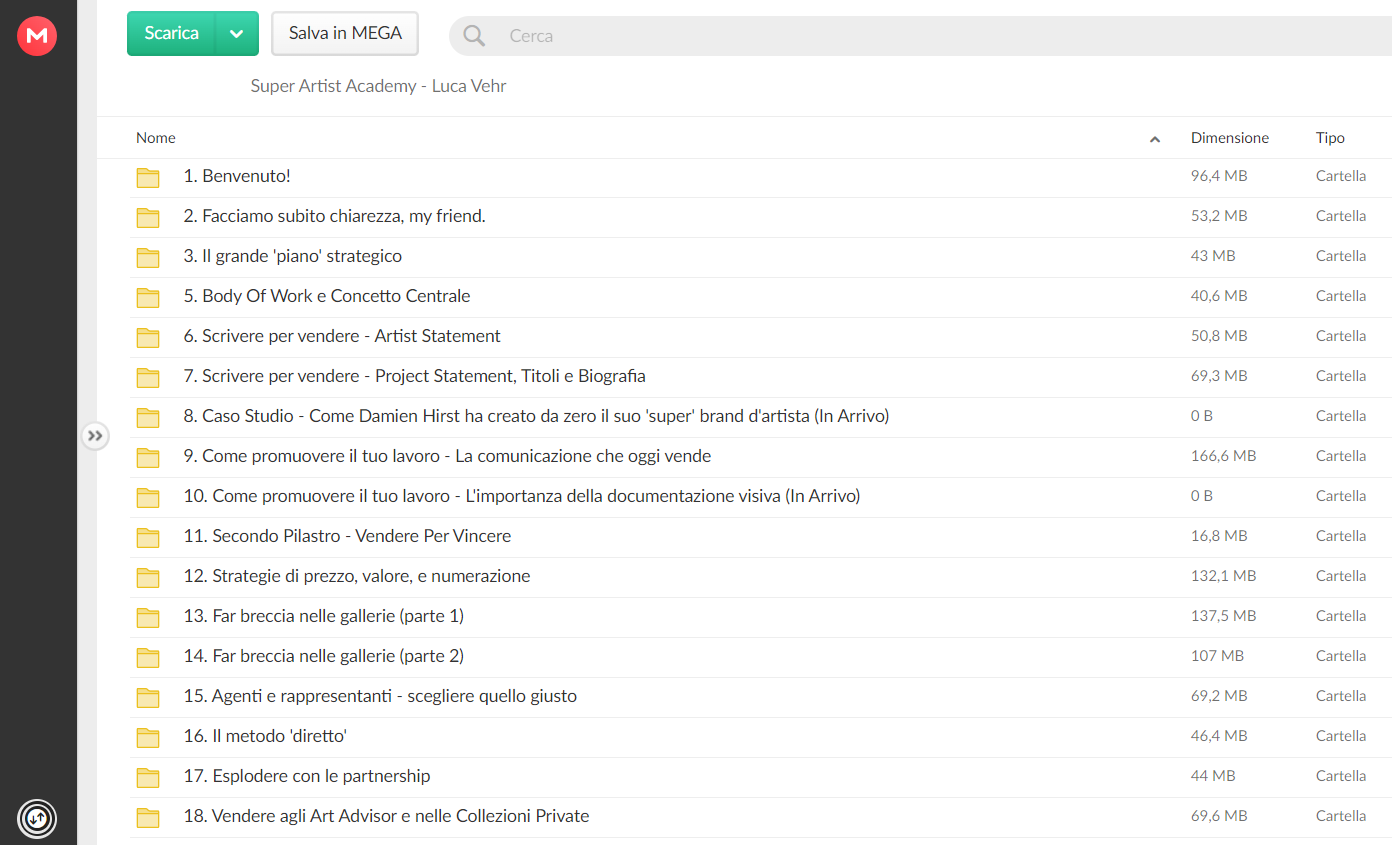Toggle sort order arrow in Nome column

pyautogui.click(x=1155, y=139)
